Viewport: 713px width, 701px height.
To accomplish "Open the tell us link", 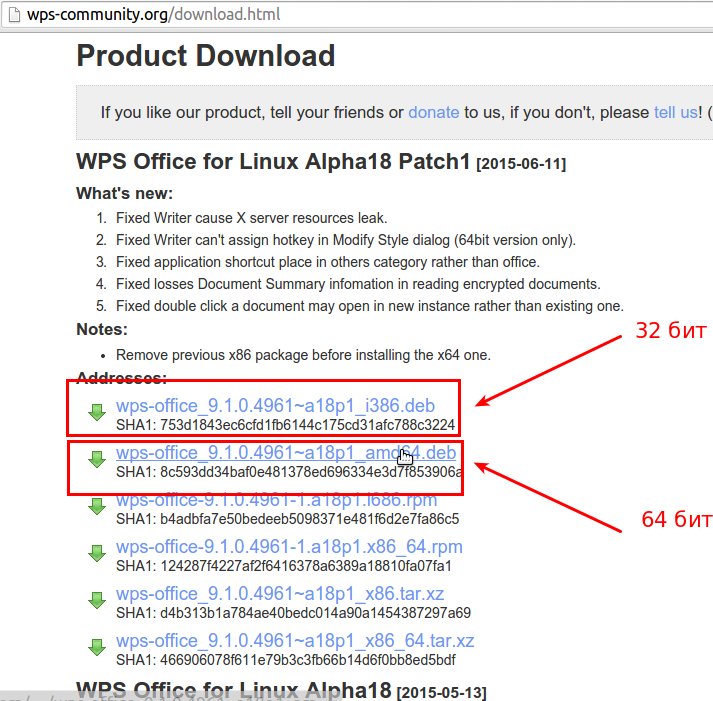I will click(676, 112).
